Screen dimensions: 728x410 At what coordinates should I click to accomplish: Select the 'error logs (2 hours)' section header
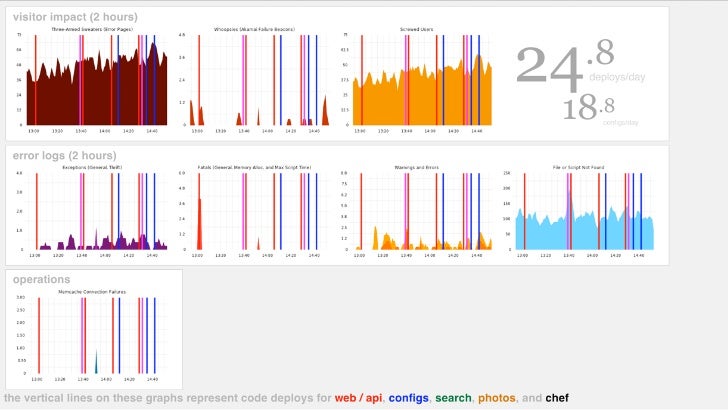pos(65,156)
